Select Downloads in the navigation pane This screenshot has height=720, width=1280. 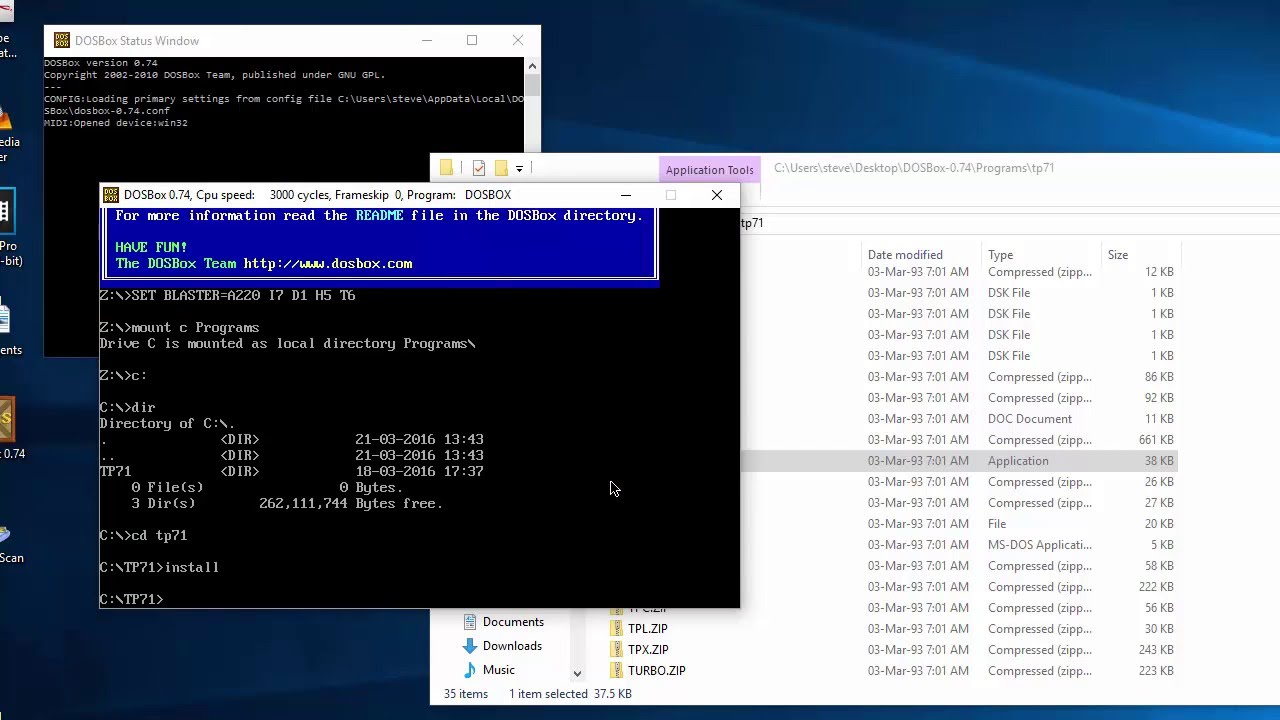click(x=512, y=646)
